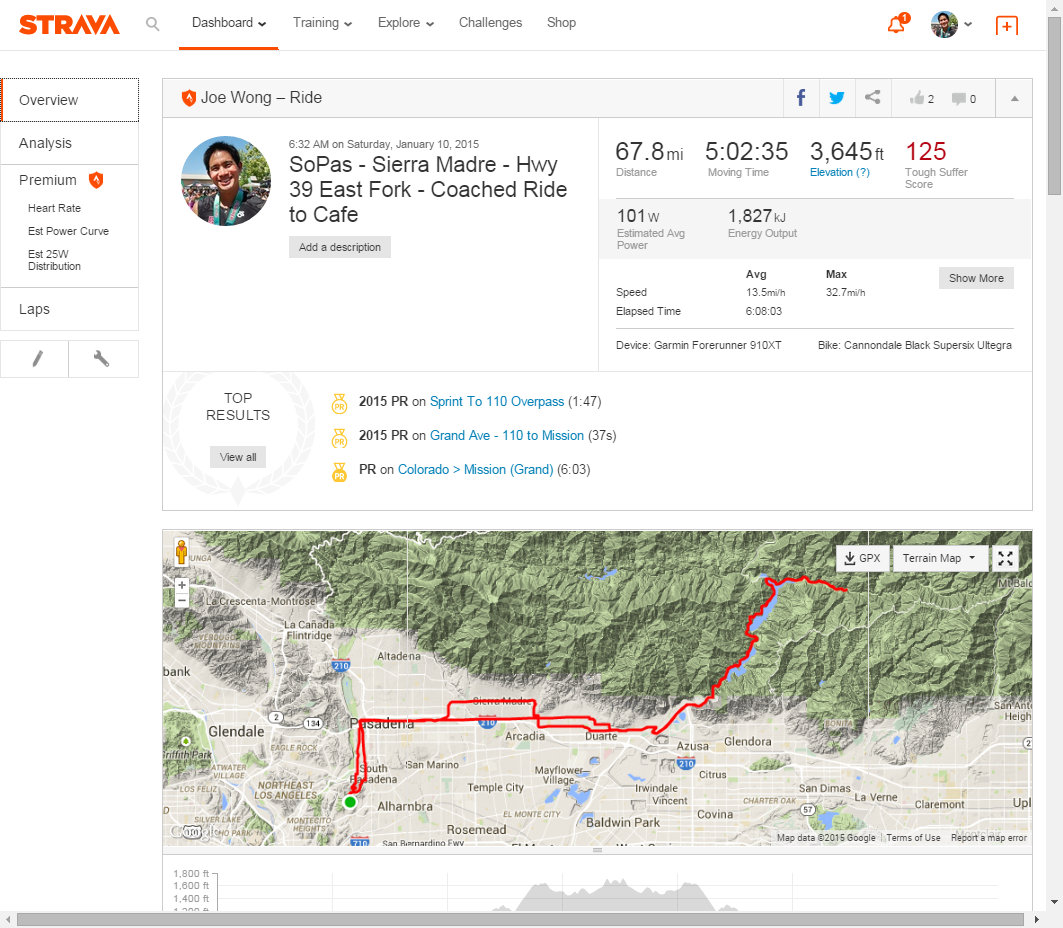Share ride on Twitter
1063x928 pixels.
837,98
